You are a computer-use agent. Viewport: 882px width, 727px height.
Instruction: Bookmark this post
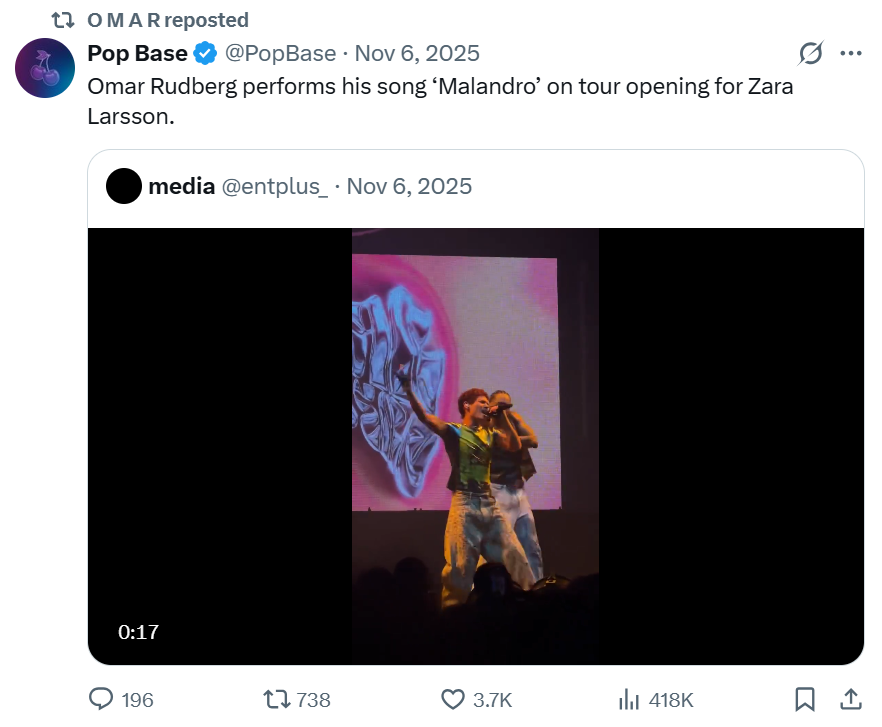tap(804, 699)
